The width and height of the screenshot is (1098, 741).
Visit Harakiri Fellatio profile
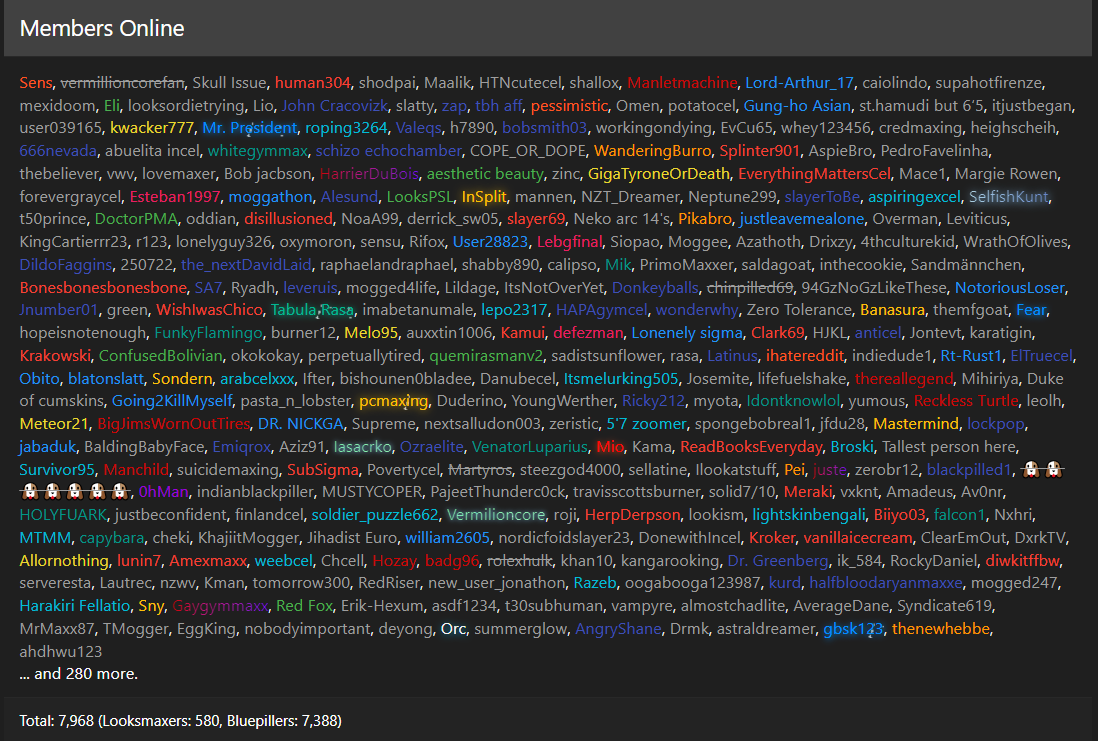pyautogui.click(x=75, y=606)
